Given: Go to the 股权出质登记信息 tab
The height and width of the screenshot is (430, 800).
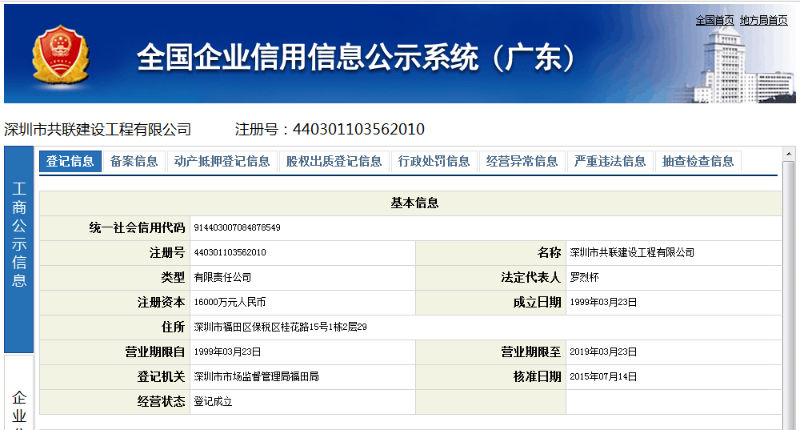Looking at the screenshot, I should pyautogui.click(x=333, y=161).
